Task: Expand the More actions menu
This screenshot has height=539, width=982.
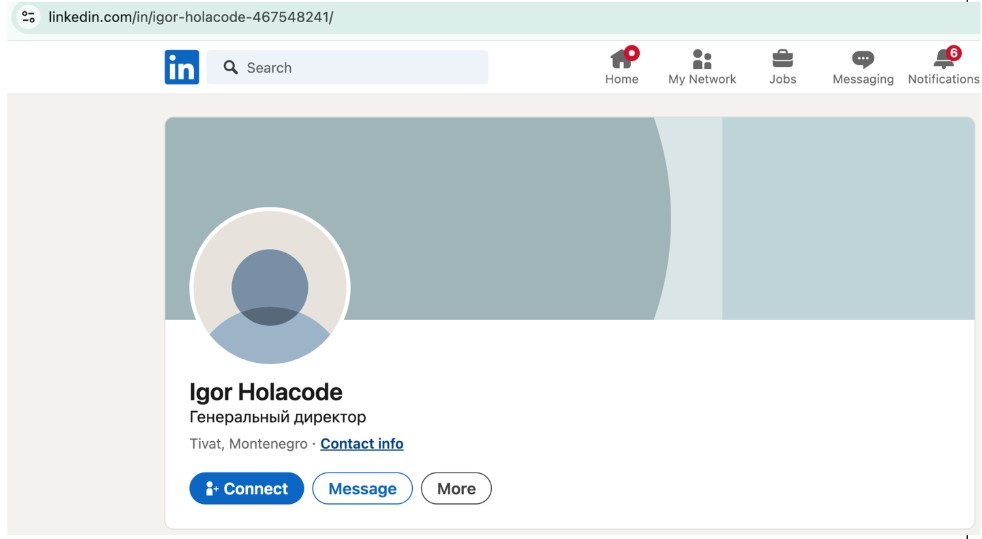Action: click(x=456, y=489)
